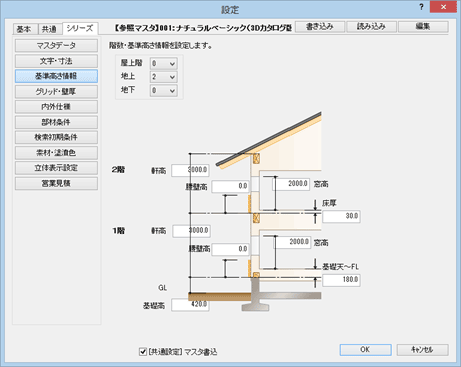The width and height of the screenshot is (461, 367).
Task: Toggle the 共通設定 マスタ書込 checkbox
Action: [x=143, y=351]
